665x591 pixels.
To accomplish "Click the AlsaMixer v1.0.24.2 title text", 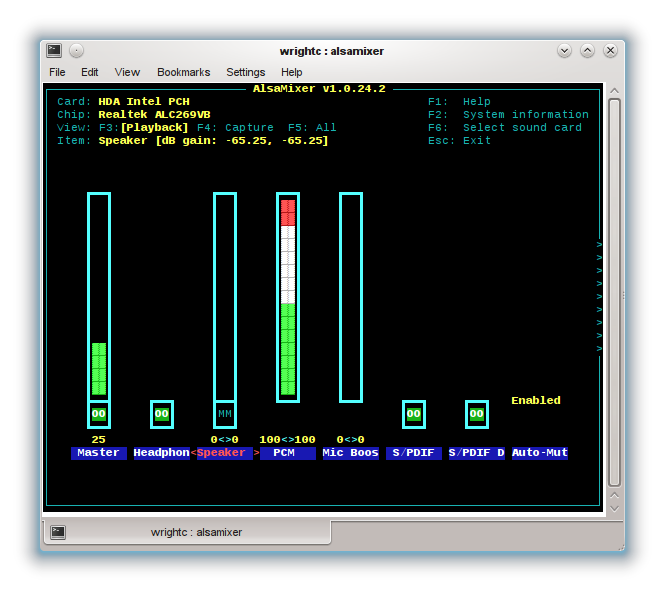I will pos(319,89).
